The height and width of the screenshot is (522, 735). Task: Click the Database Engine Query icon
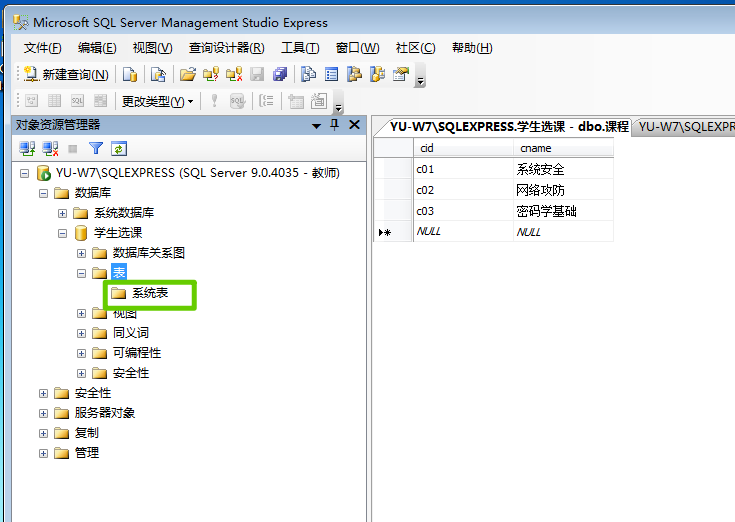(130, 75)
